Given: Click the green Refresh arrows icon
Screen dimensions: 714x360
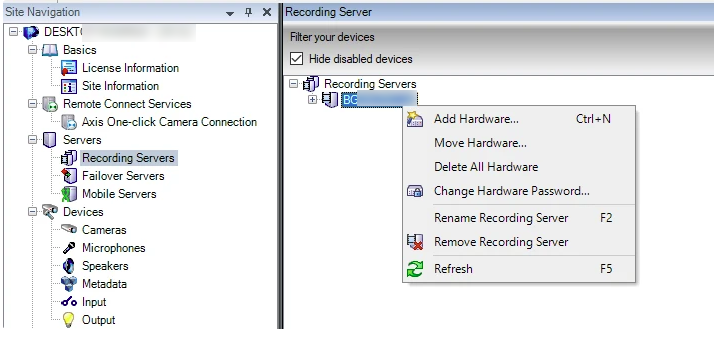Looking at the screenshot, I should coord(415,269).
